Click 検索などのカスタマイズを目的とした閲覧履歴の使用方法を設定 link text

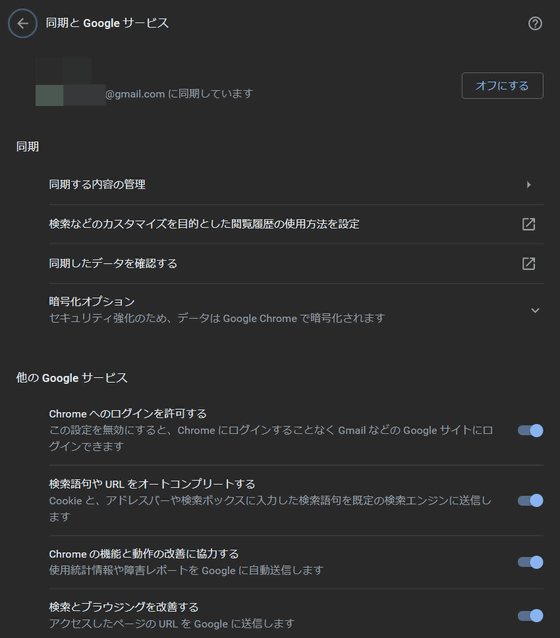coord(204,224)
